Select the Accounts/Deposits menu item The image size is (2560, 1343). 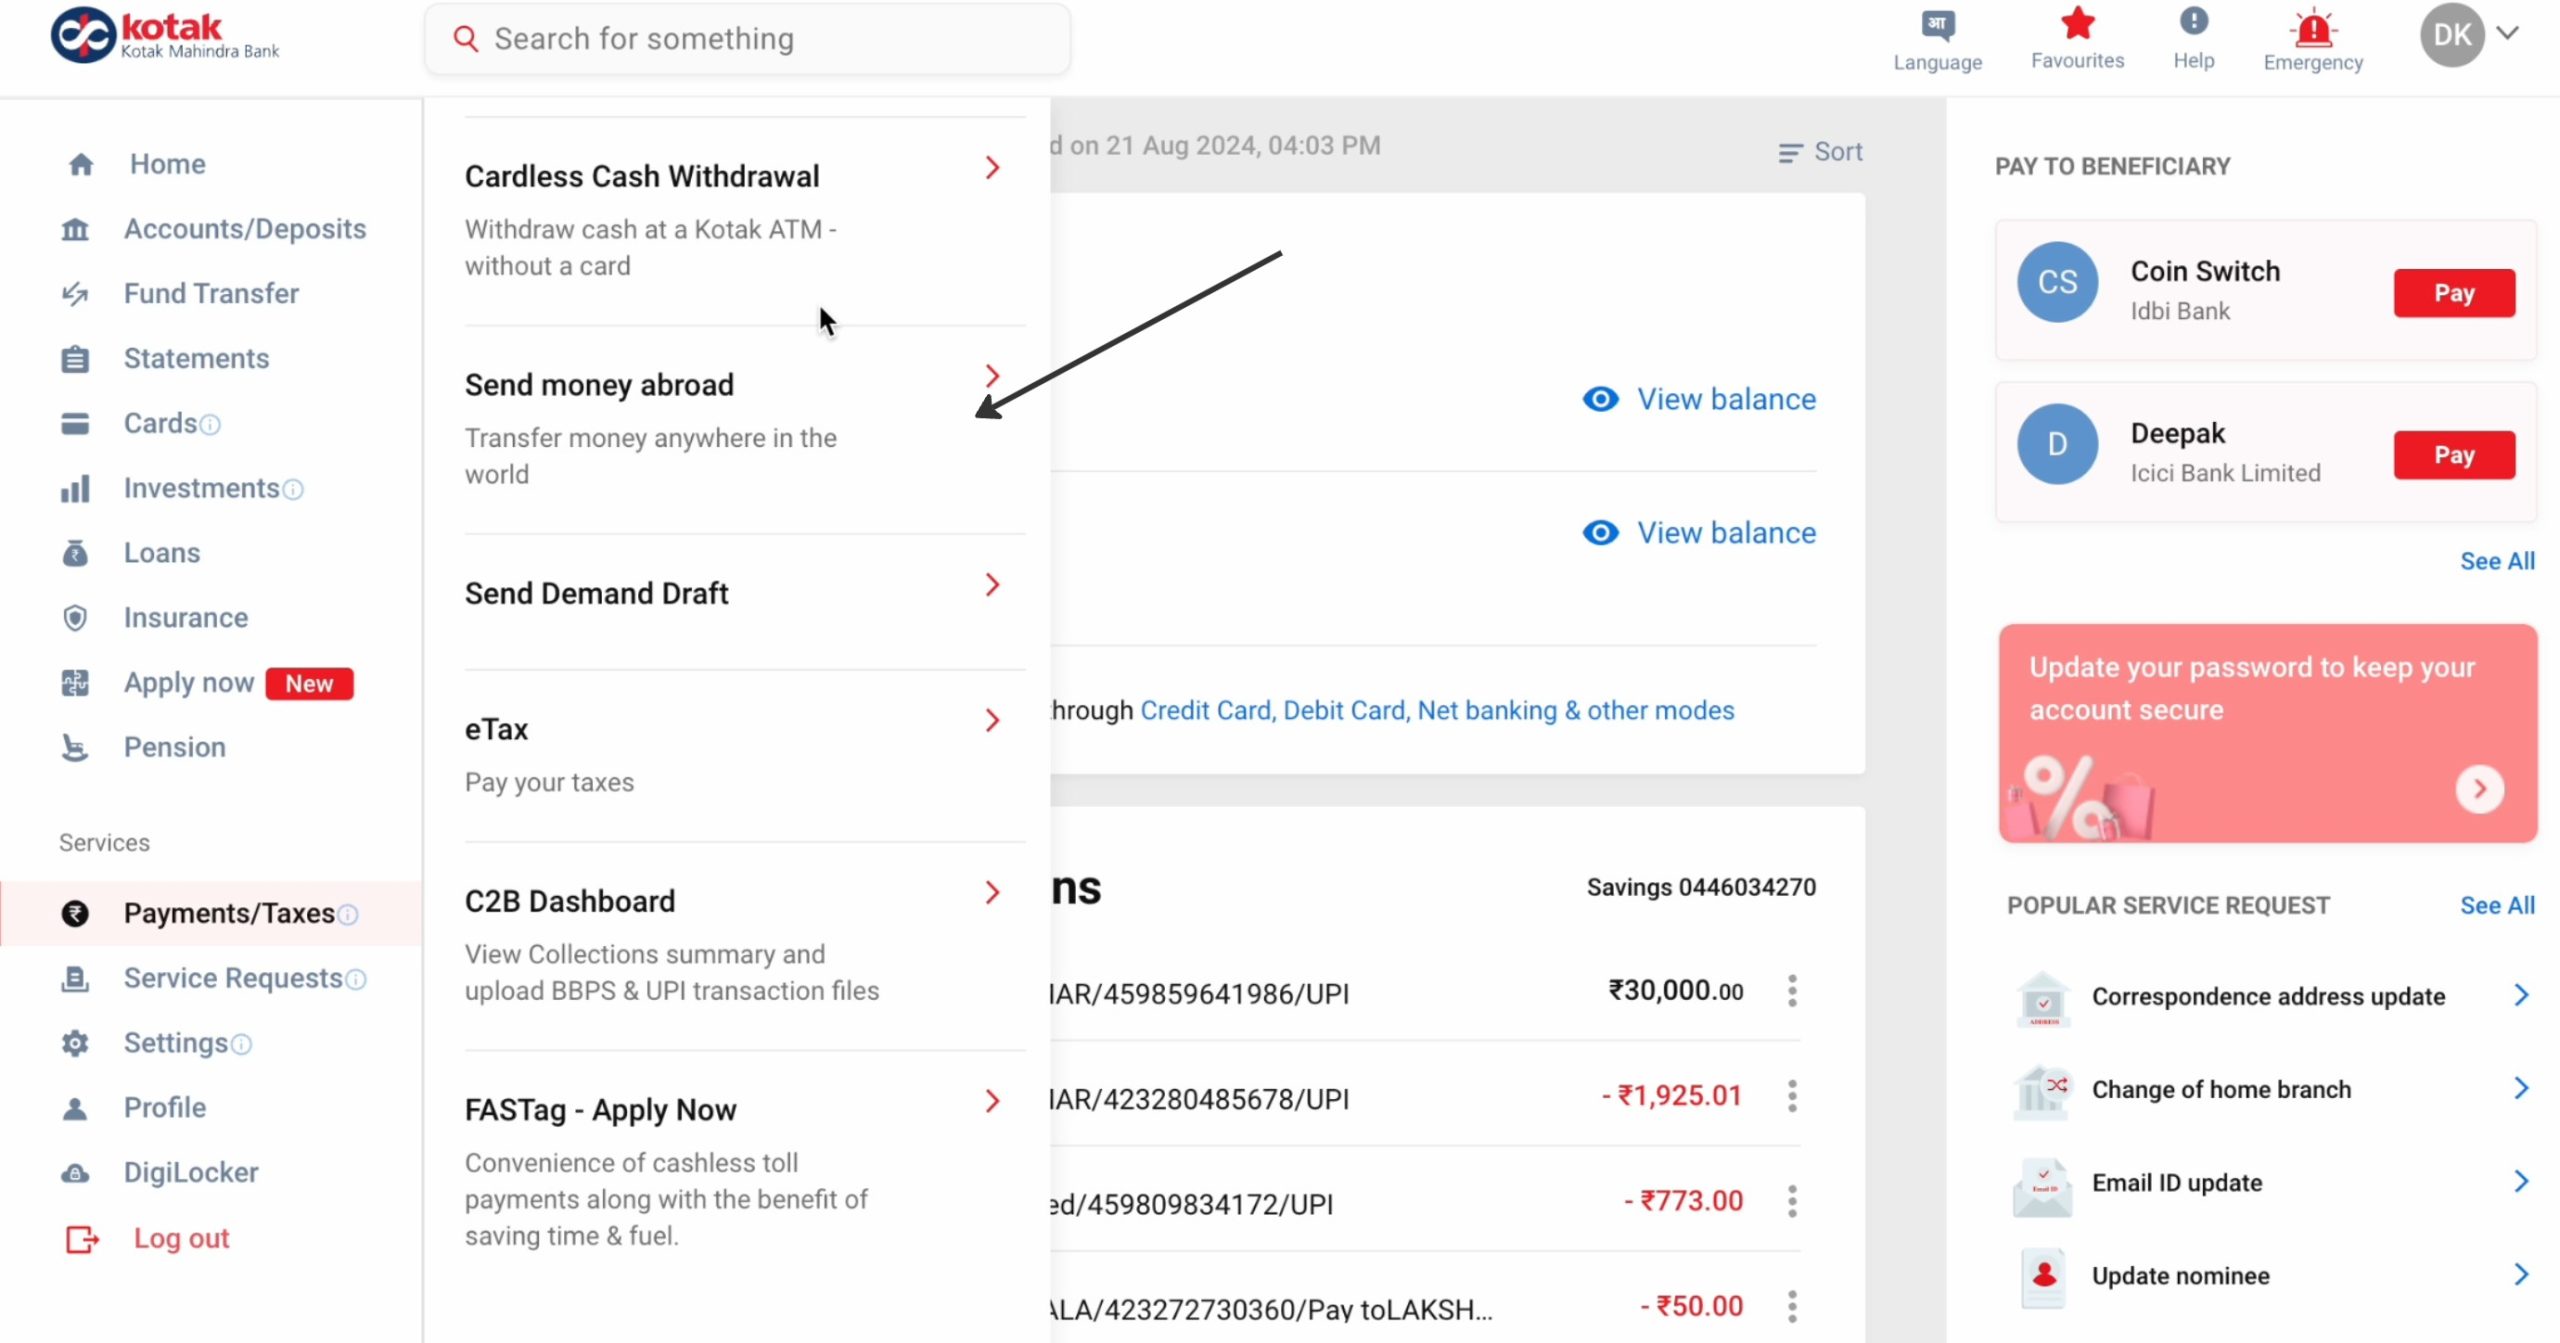246,229
